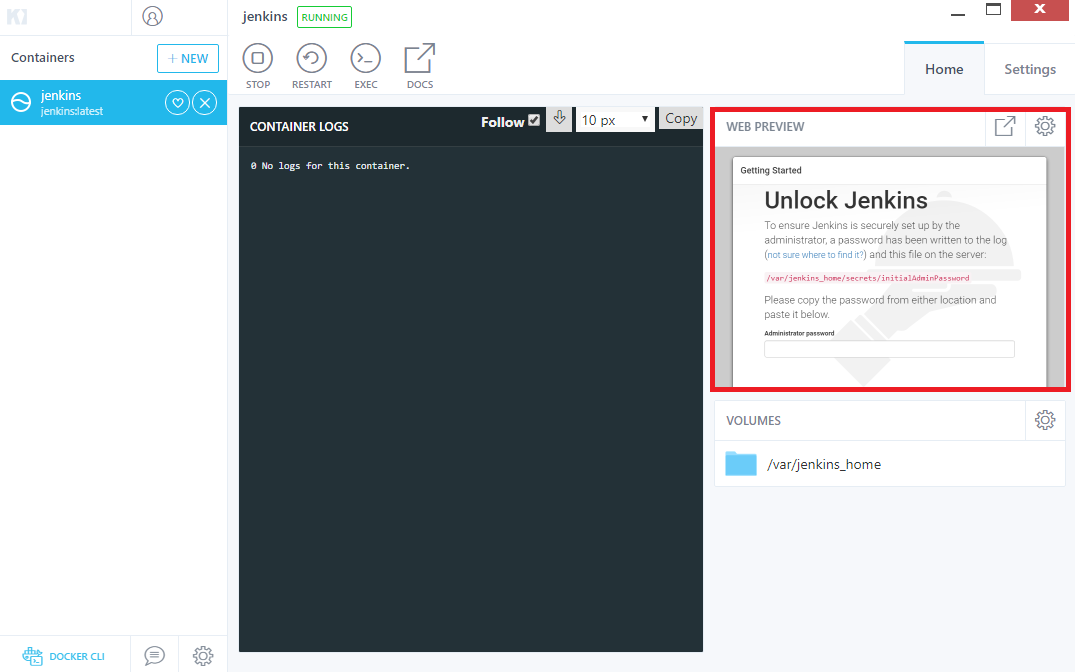Click the /var/jenkins_home/secrets/initialAdminPassword path
Screen dimensions: 1075x672
[x=867, y=278]
